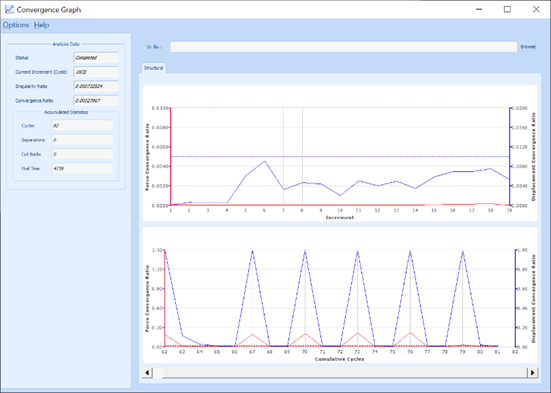Click the Status field showing Completed

[x=96, y=58]
